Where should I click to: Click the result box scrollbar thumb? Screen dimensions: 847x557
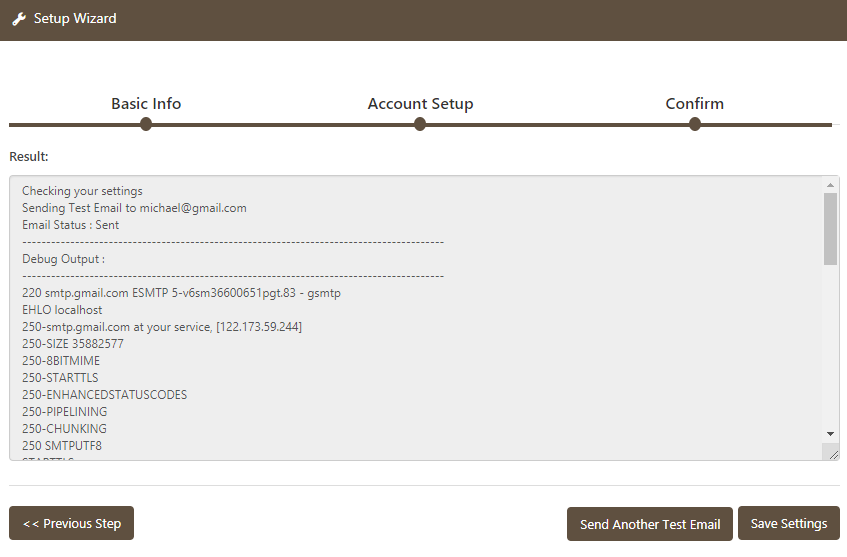tap(831, 229)
